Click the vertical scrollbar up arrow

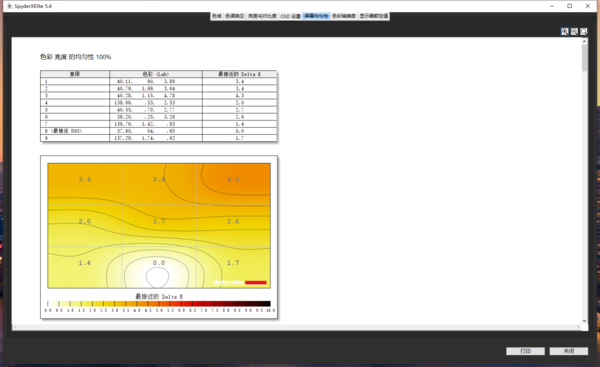584,41
